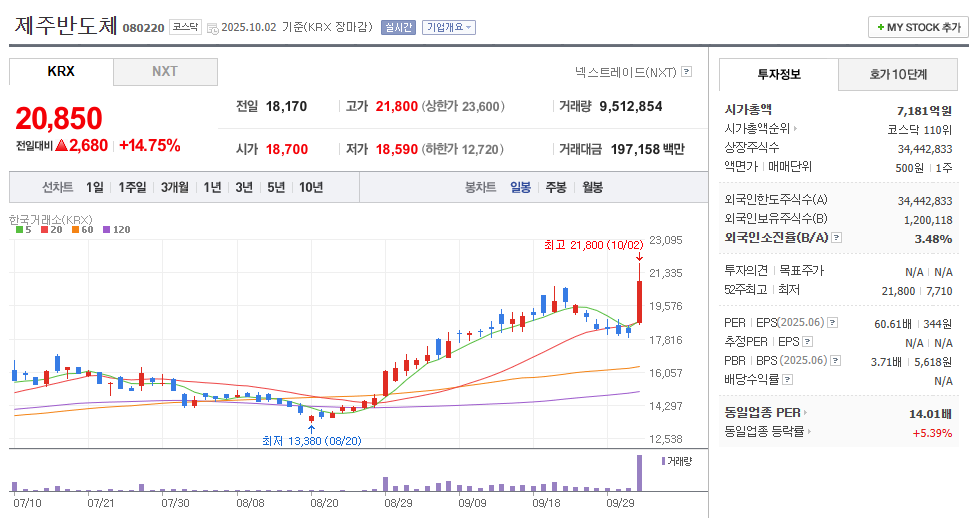
Task: Switch to the KRX tab
Action: (61, 72)
